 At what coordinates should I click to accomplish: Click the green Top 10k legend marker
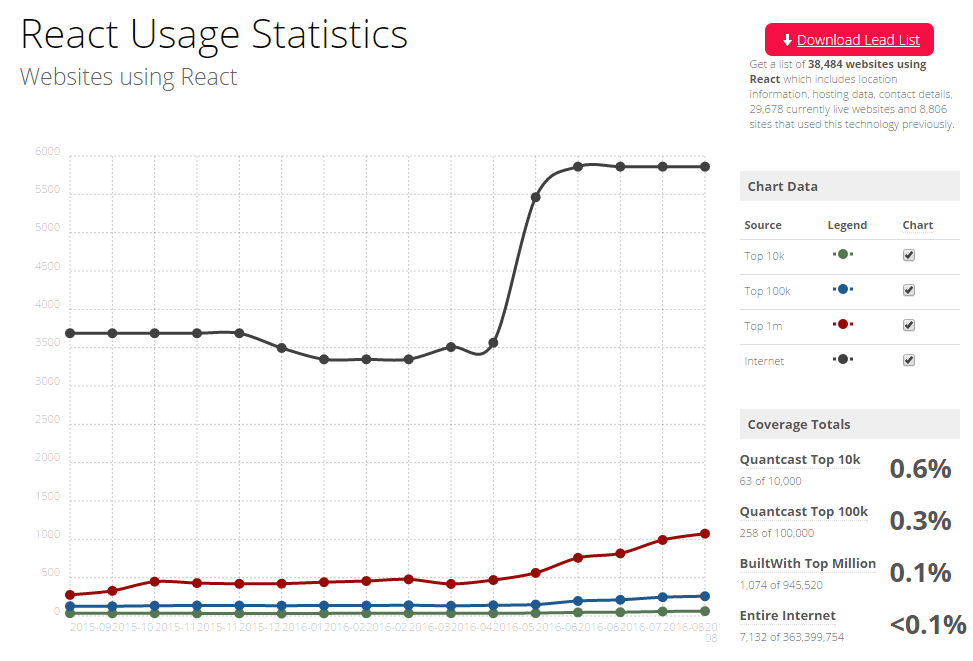tap(843, 255)
